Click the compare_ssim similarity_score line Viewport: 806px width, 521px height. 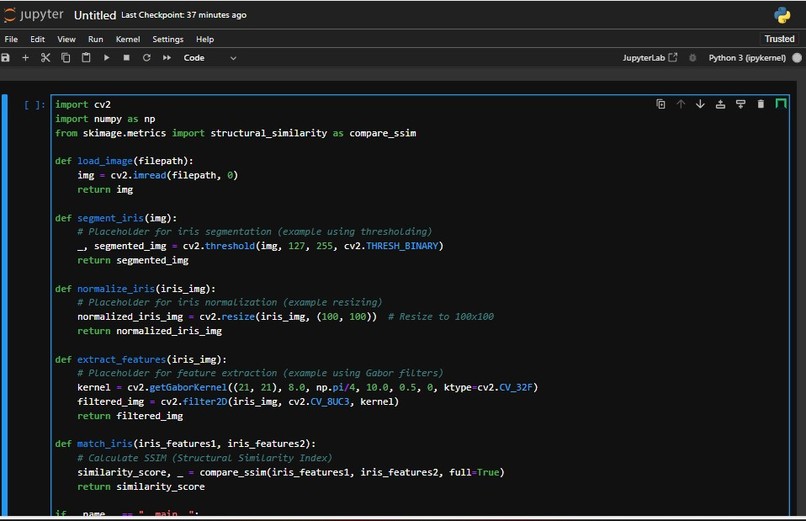click(x=291, y=472)
